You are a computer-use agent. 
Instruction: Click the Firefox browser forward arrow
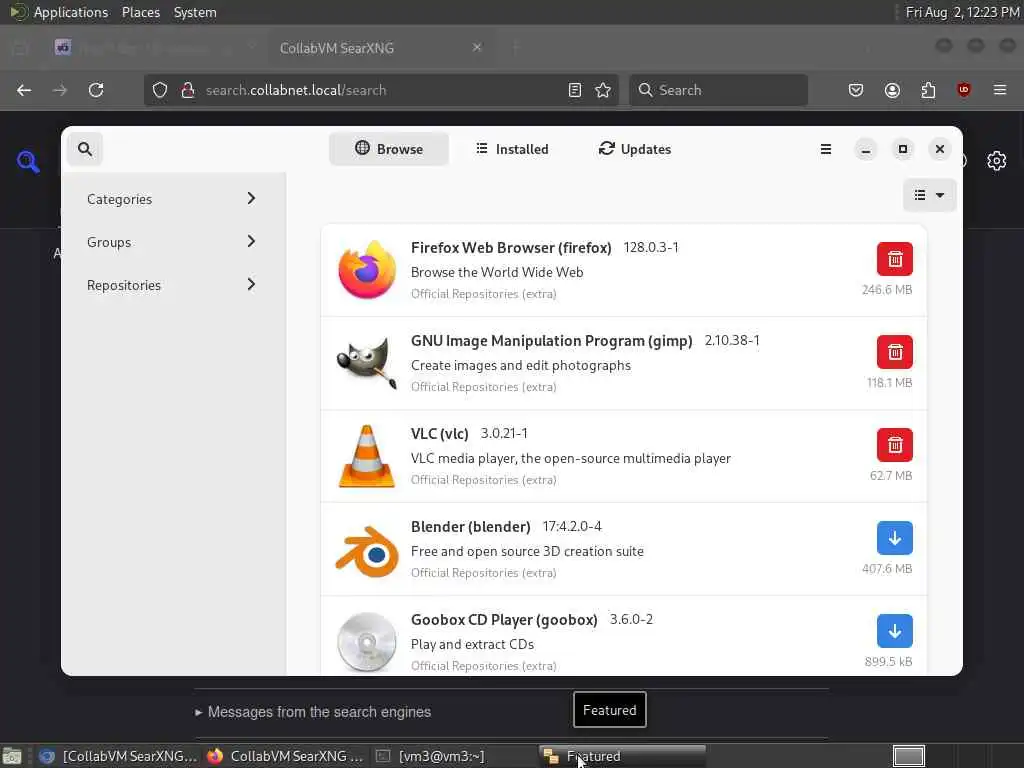pos(60,90)
